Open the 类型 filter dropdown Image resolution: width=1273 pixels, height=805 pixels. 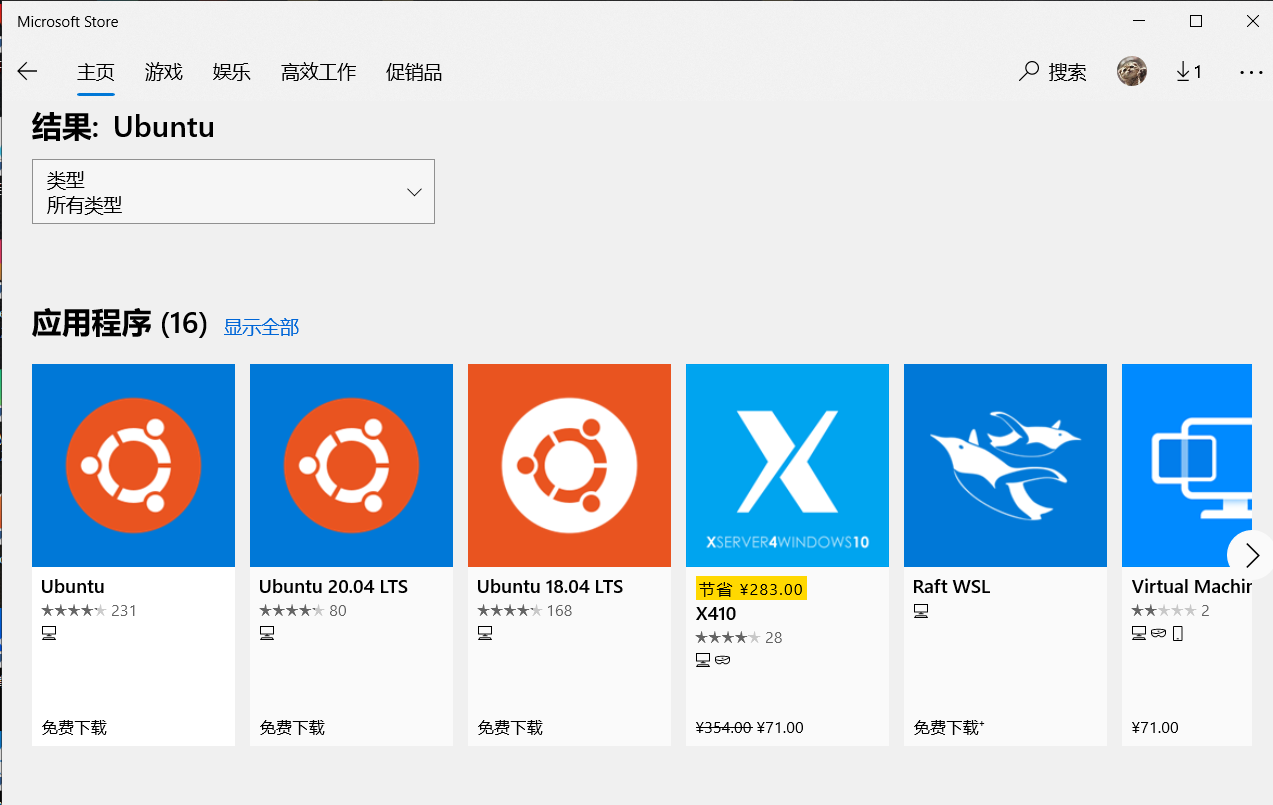coord(233,191)
